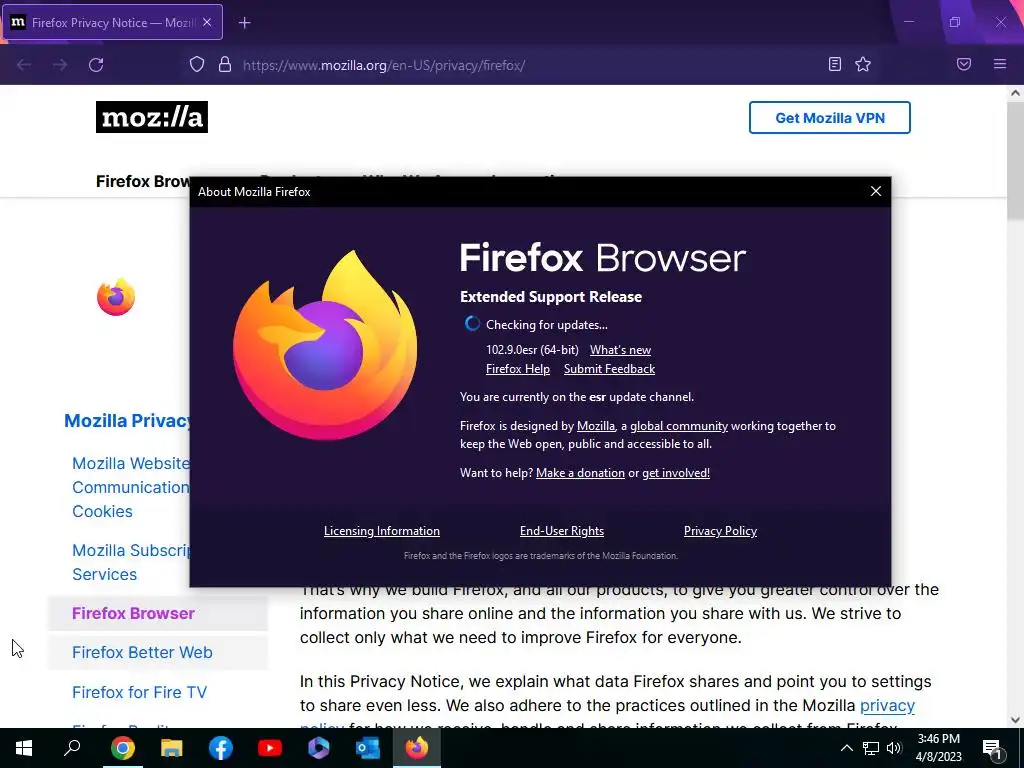The height and width of the screenshot is (768, 1024).
Task: Click the Firefox Browser nav menu item
Action: 143,181
